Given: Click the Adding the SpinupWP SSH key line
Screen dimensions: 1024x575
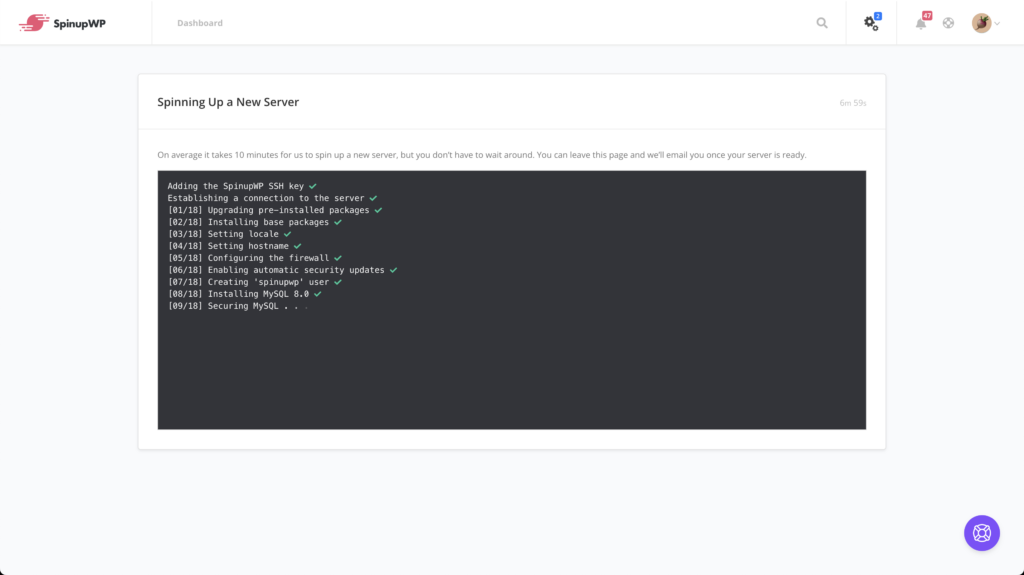Looking at the screenshot, I should point(242,186).
